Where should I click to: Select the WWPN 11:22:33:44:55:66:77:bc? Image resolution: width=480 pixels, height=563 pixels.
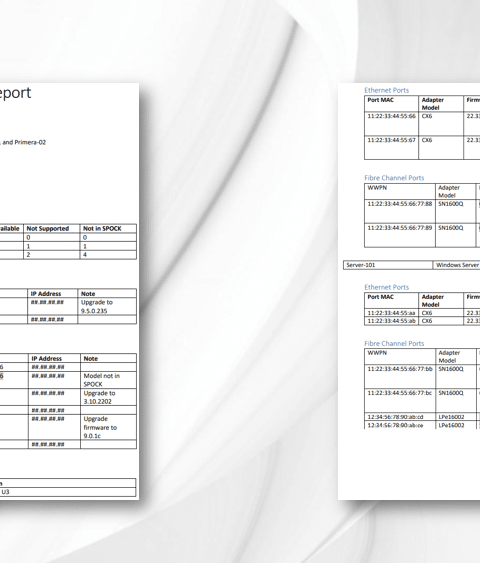(x=400, y=393)
